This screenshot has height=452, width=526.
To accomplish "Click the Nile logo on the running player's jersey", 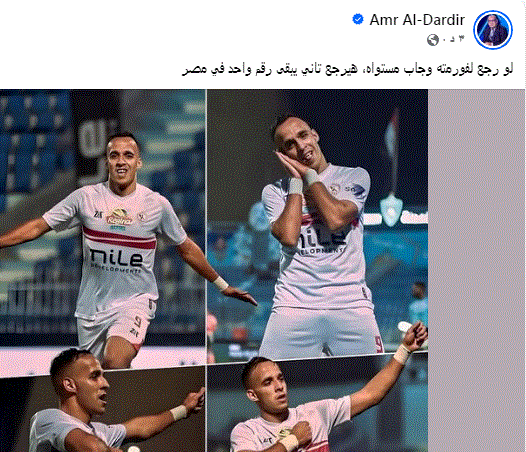I will [116, 260].
